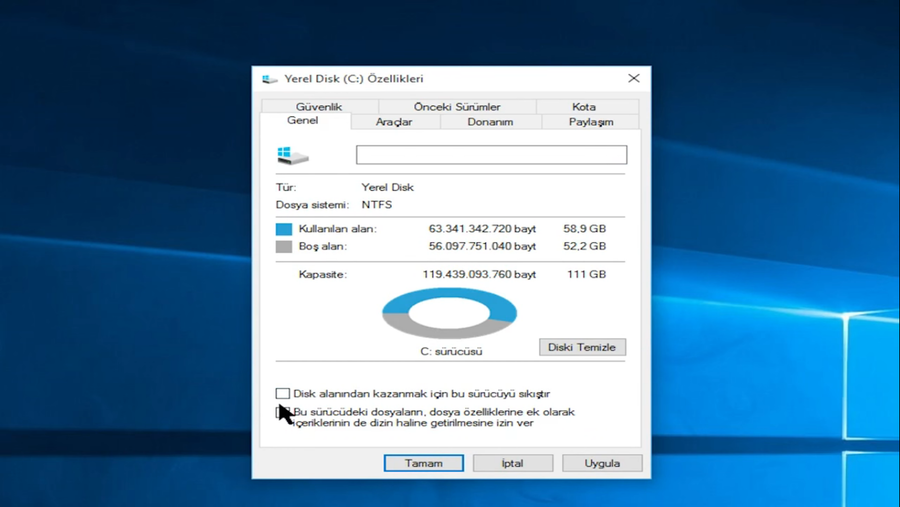The width and height of the screenshot is (900, 507).
Task: Open the Araçlar tab
Action: (394, 122)
